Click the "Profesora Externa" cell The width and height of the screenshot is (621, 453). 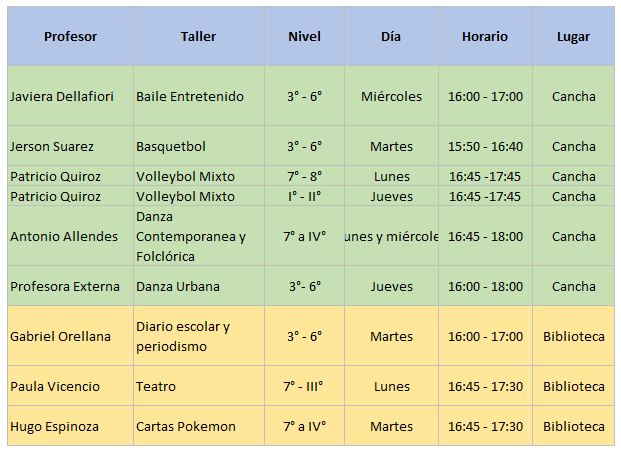coord(64,287)
